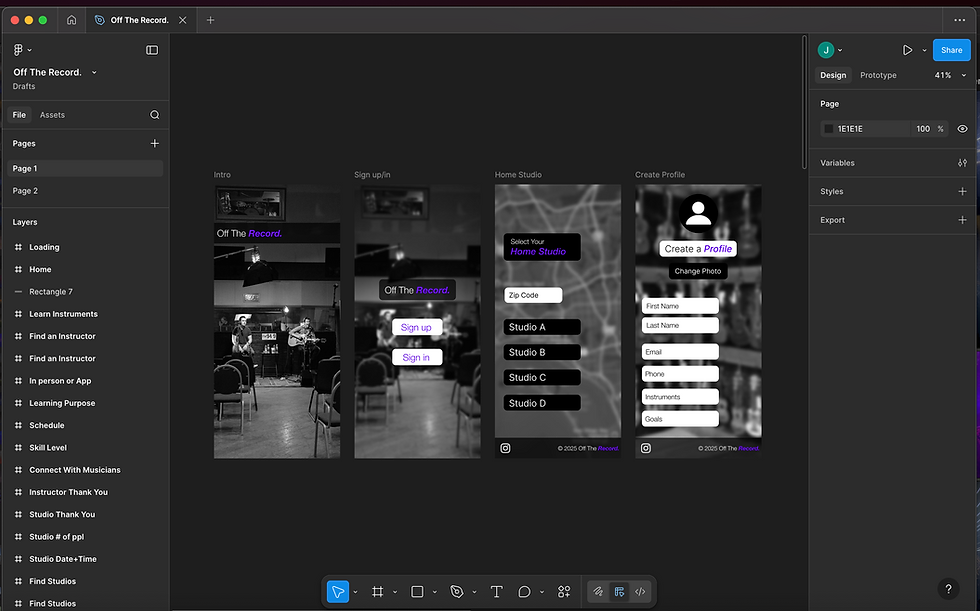This screenshot has height=611, width=980.
Task: Click the layers search magnifier icon
Action: (x=155, y=114)
